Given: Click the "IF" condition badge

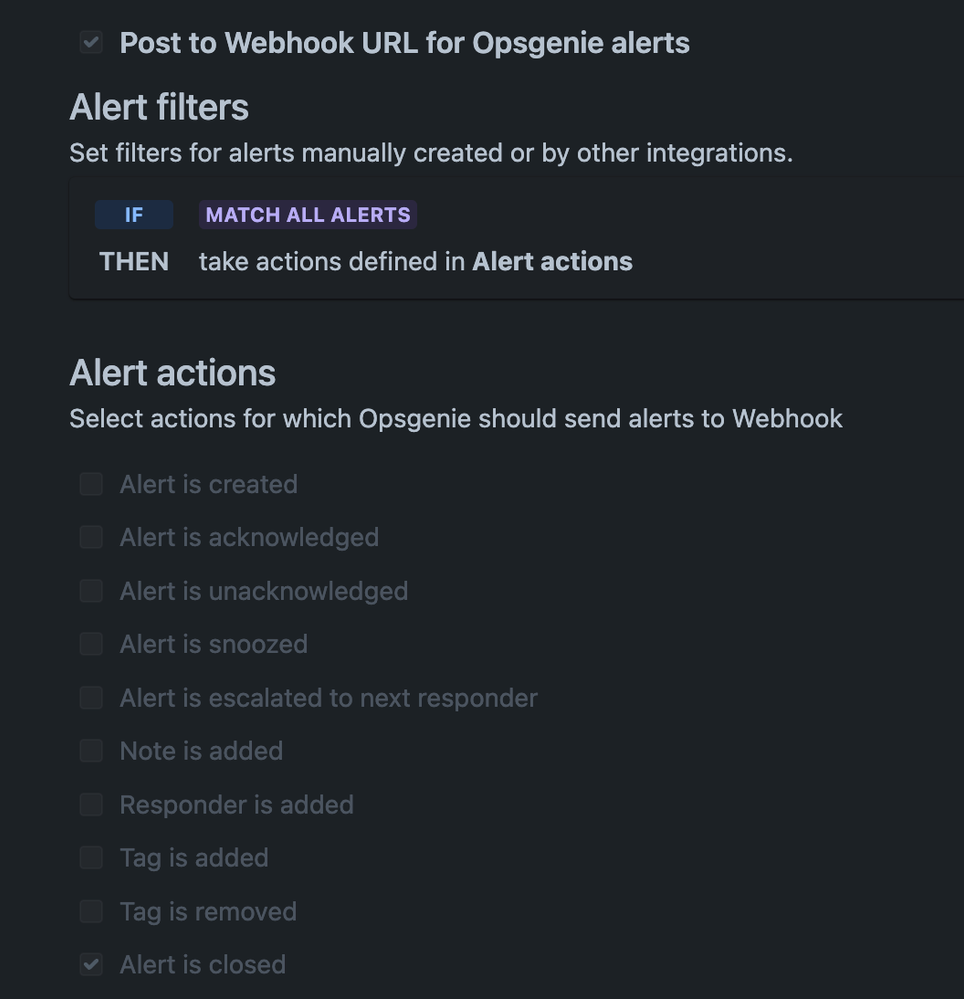Looking at the screenshot, I should click(133, 214).
